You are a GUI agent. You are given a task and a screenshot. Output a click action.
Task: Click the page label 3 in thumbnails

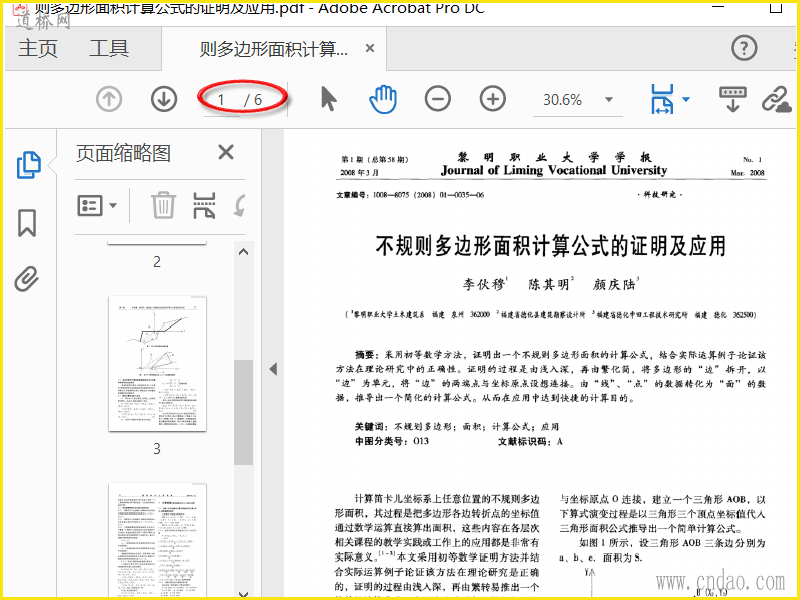click(157, 449)
